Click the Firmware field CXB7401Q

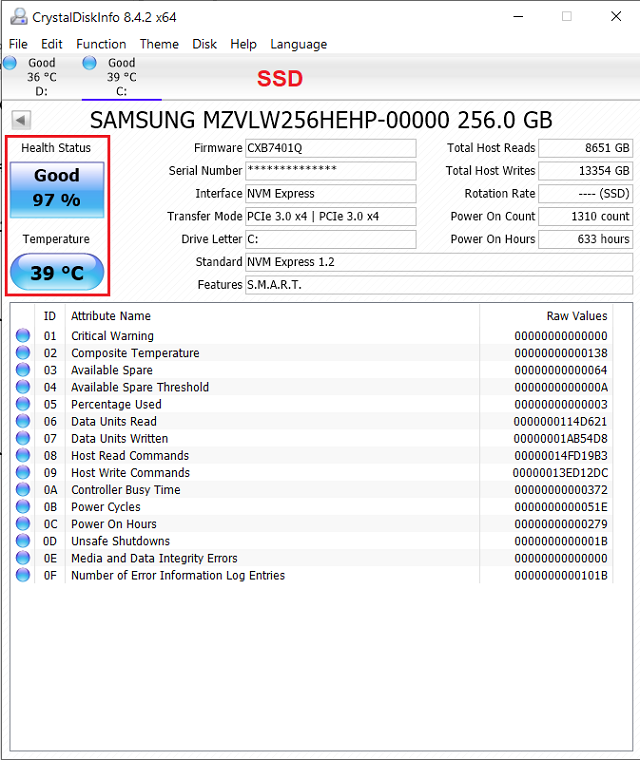point(331,148)
